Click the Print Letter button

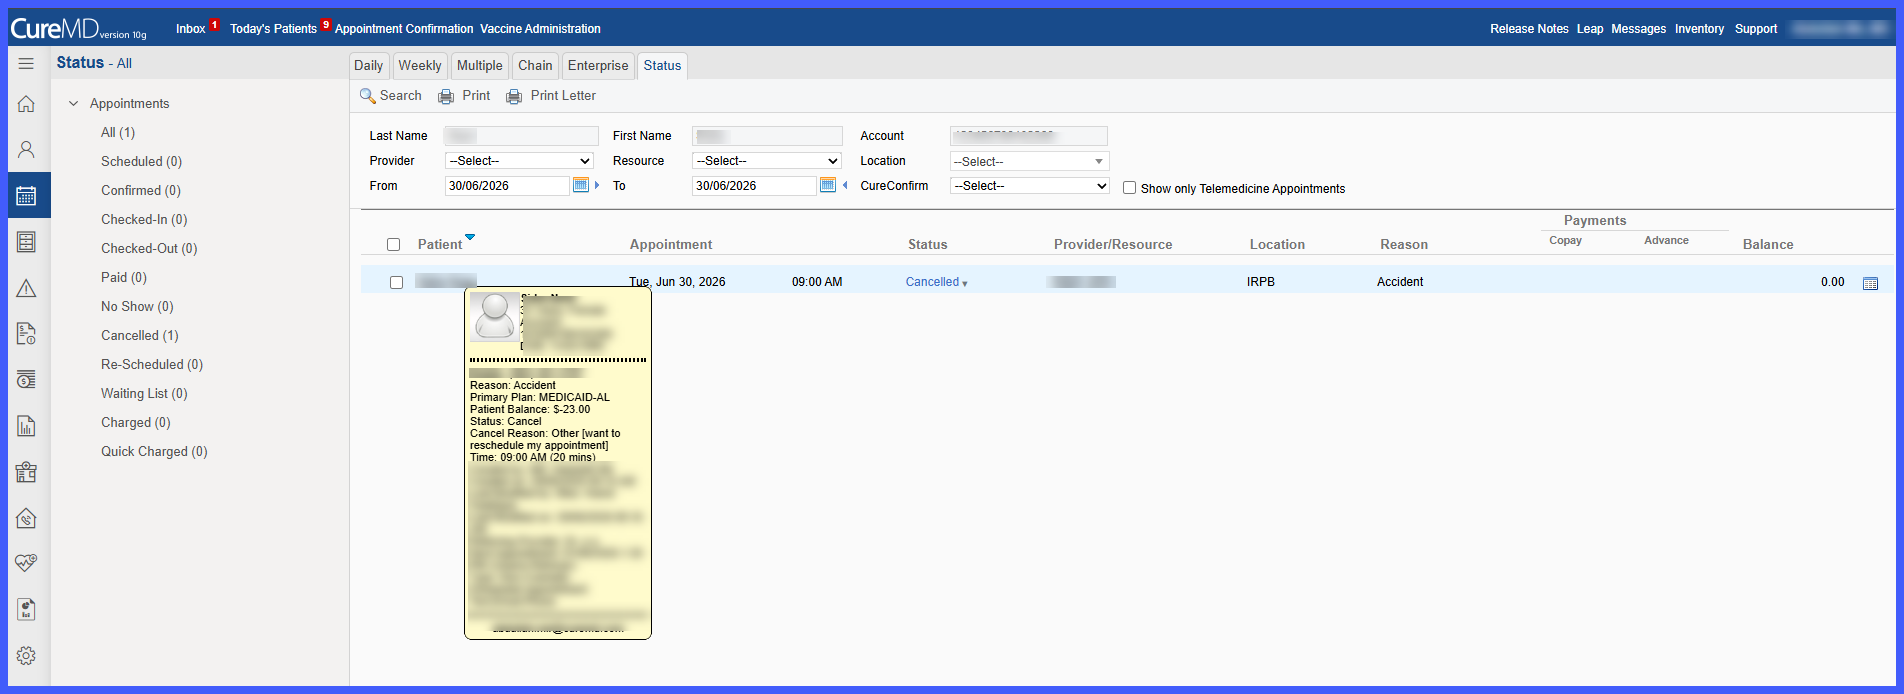tap(551, 96)
